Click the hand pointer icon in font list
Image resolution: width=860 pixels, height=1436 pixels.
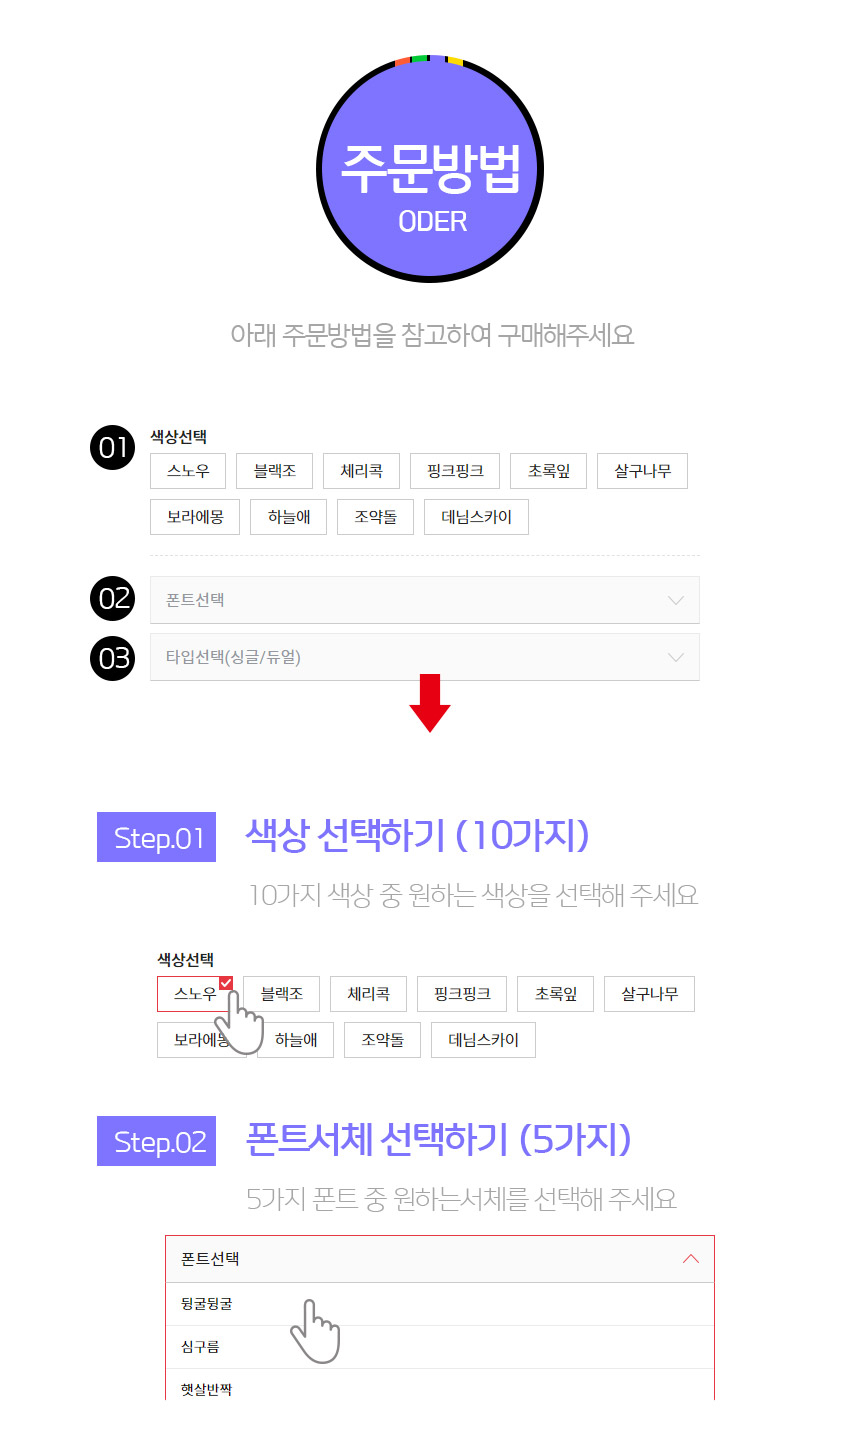[x=314, y=1330]
